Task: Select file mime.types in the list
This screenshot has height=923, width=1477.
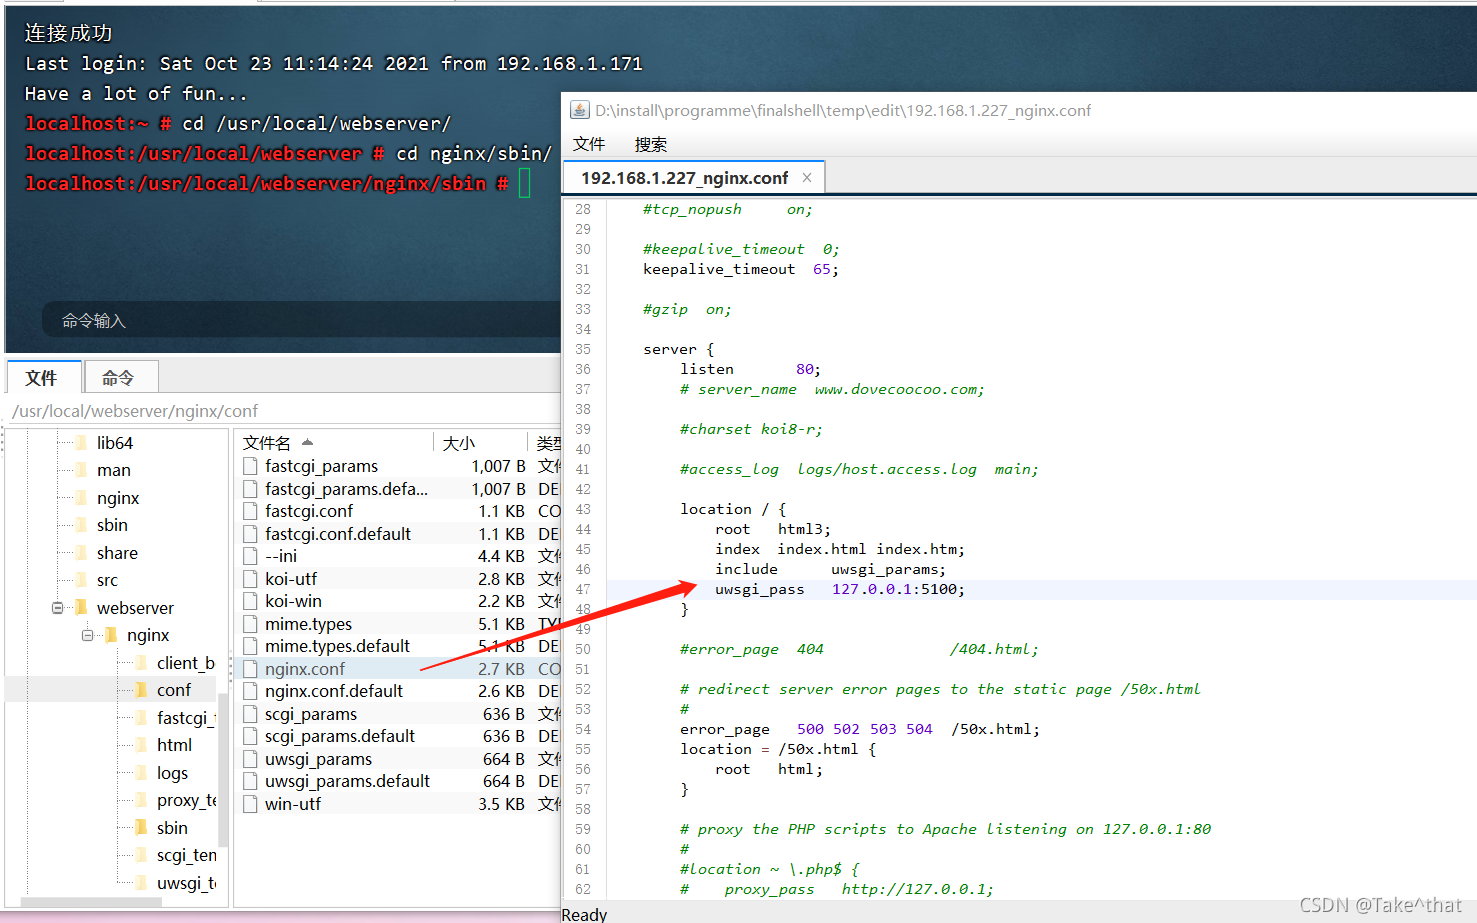Action: coord(308,624)
